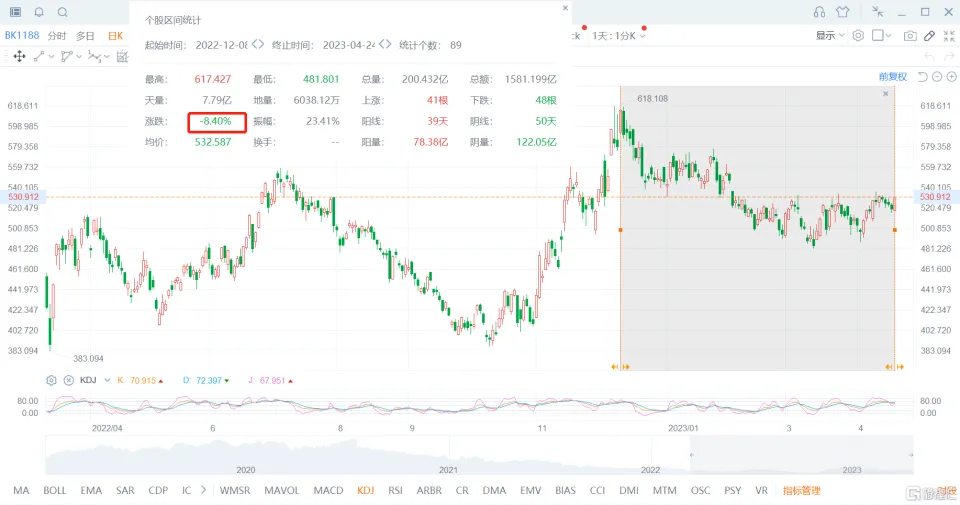Screen dimensions: 960x505
Task: Remove the KDJ indicator with X icon
Action: 68,380
